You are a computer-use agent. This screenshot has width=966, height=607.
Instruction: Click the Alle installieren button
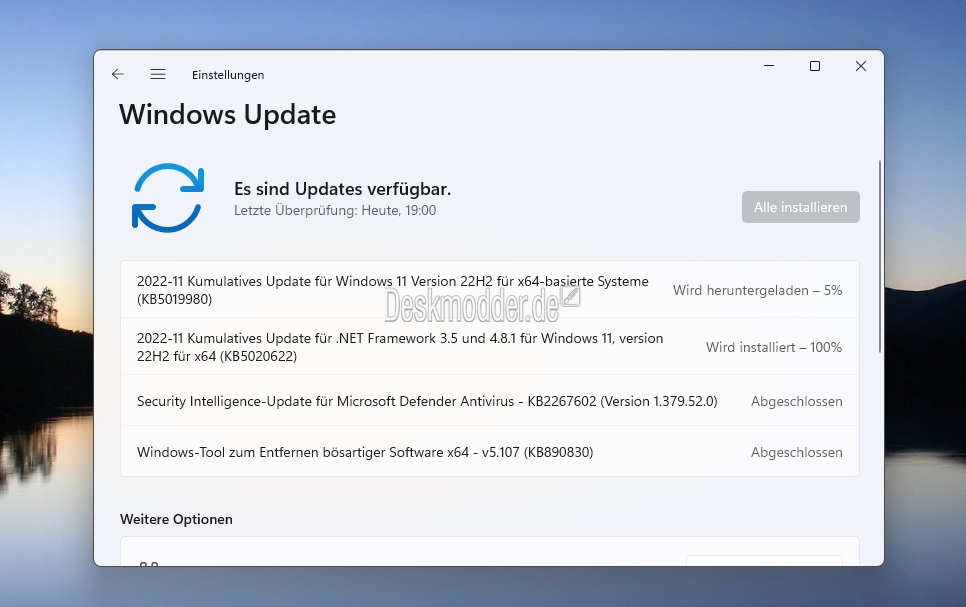(x=800, y=207)
